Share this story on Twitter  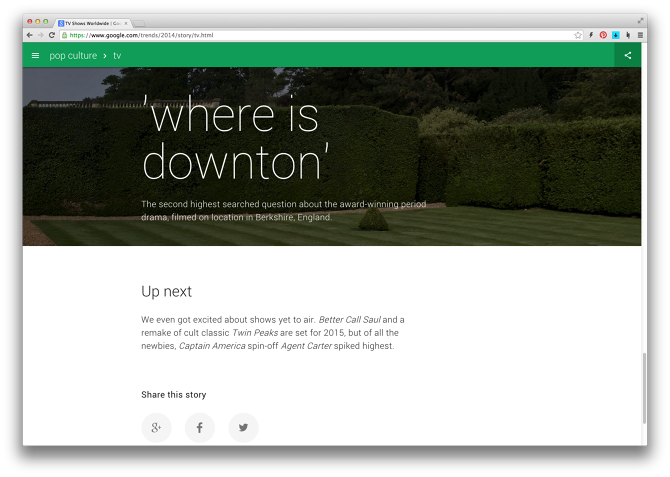(x=243, y=428)
